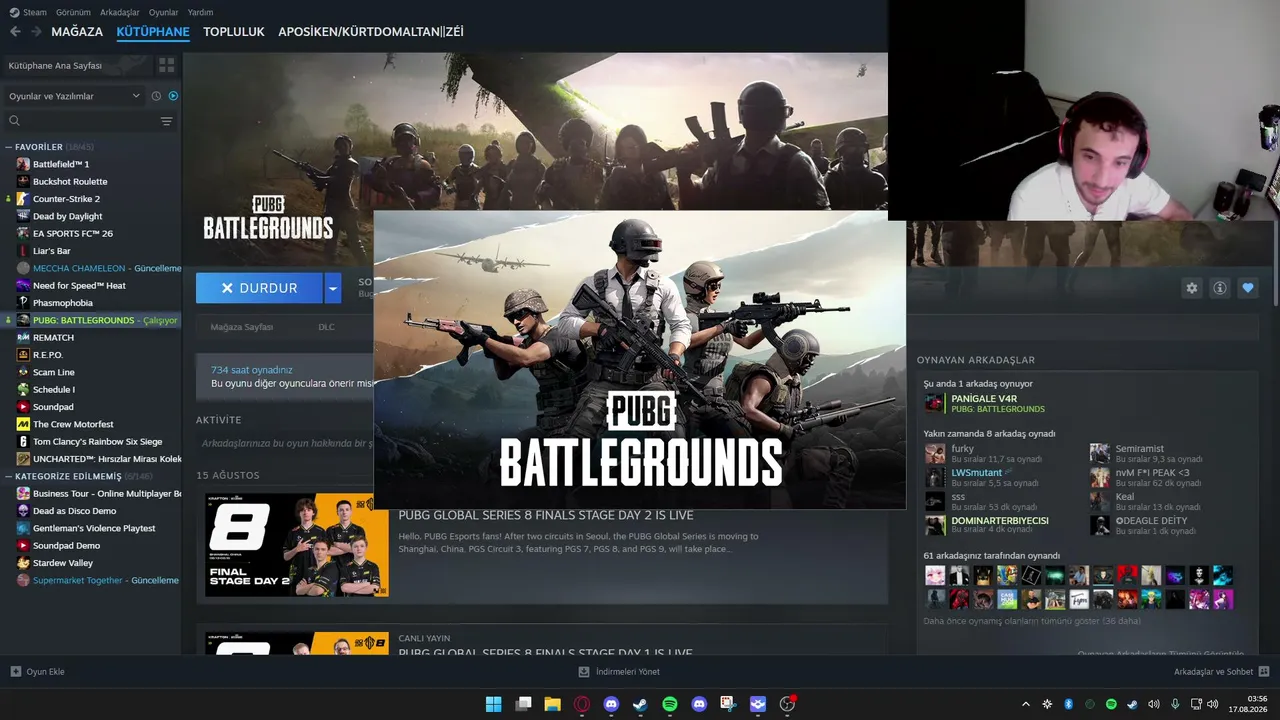1280x720 pixels.
Task: Show PUBG game info icon
Action: [x=1220, y=288]
